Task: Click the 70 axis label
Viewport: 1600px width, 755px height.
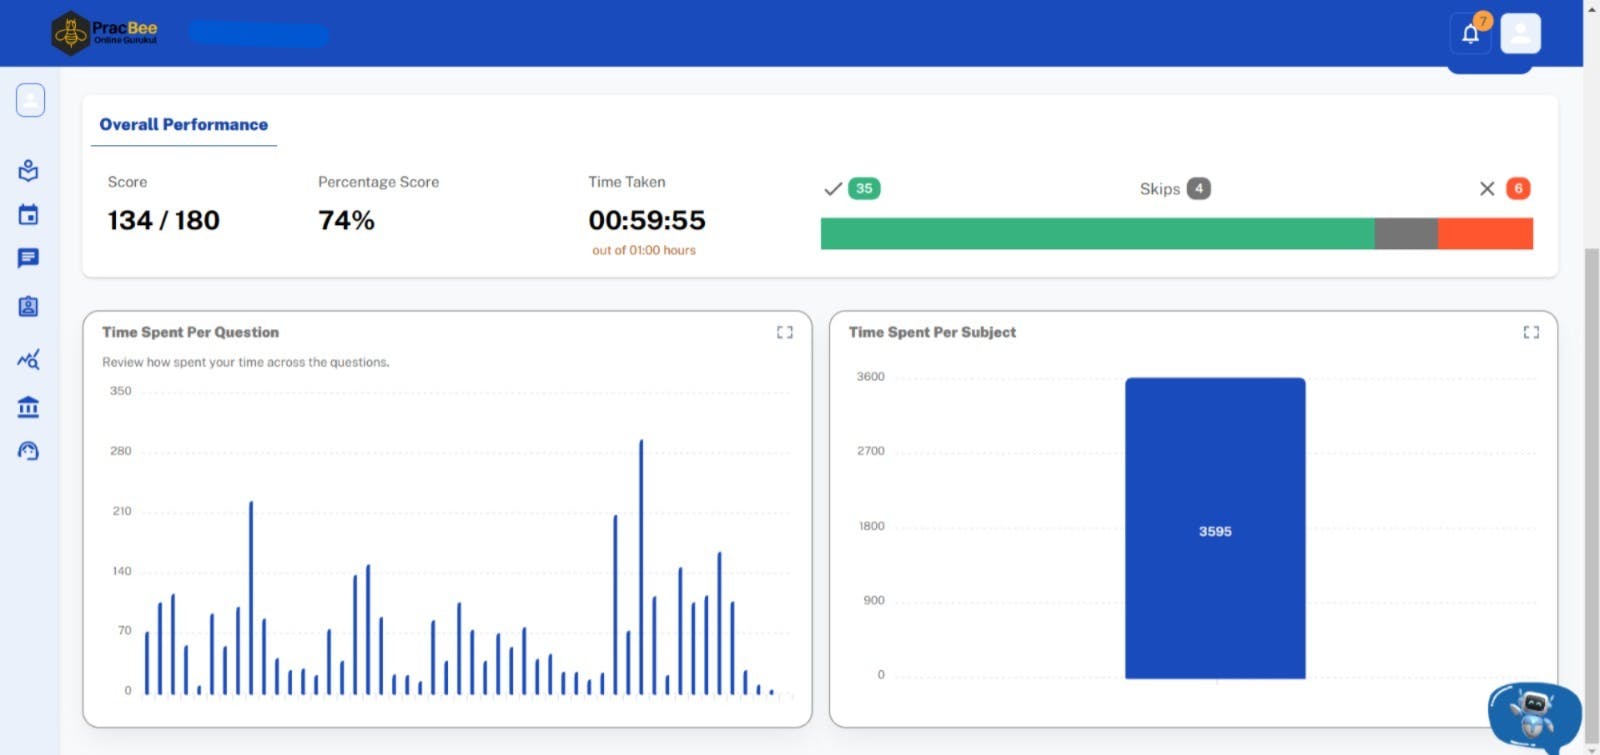Action: tap(125, 630)
